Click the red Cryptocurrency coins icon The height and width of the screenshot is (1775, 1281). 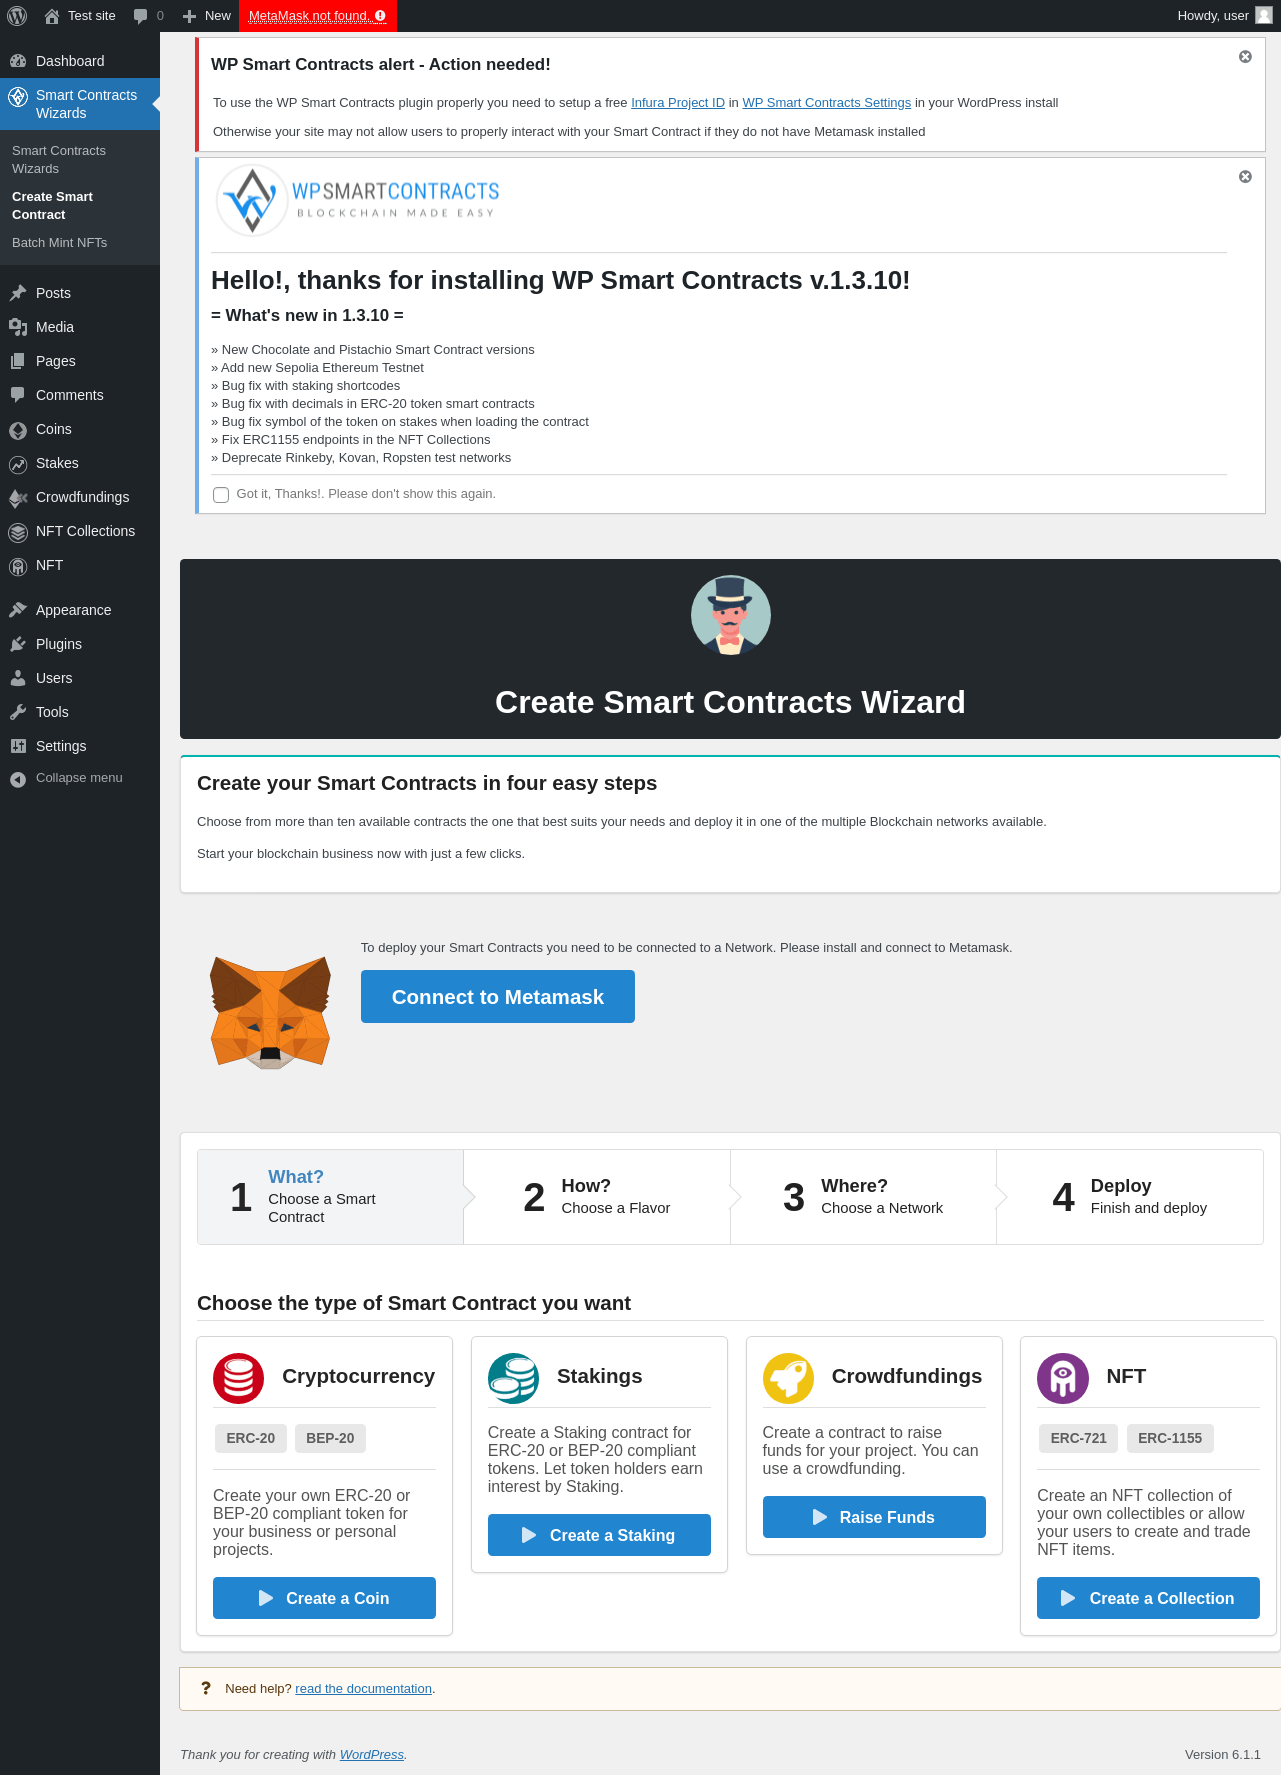239,1378
